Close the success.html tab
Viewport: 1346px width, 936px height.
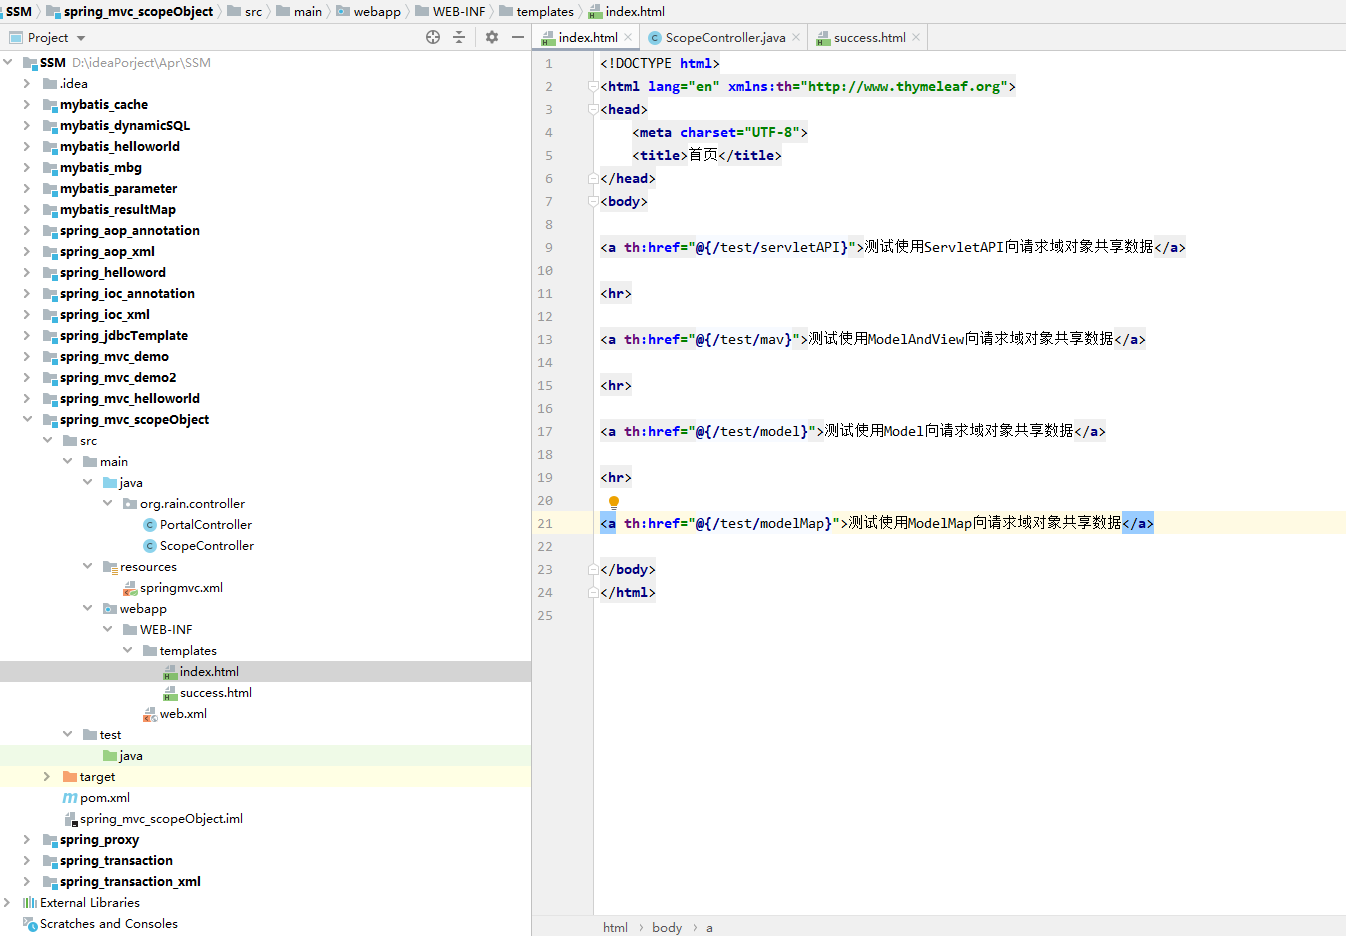tap(916, 37)
